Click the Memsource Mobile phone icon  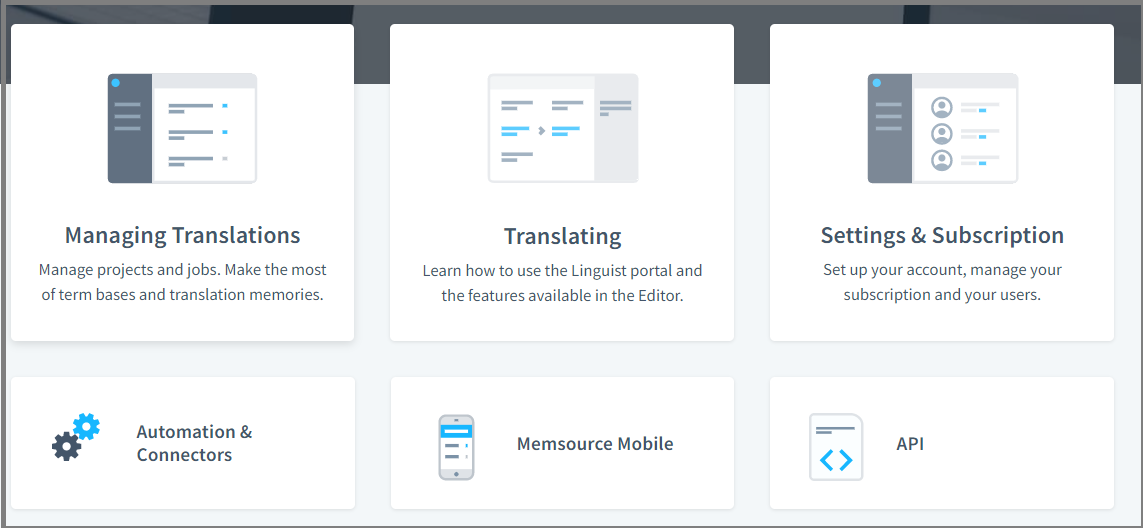pos(456,446)
